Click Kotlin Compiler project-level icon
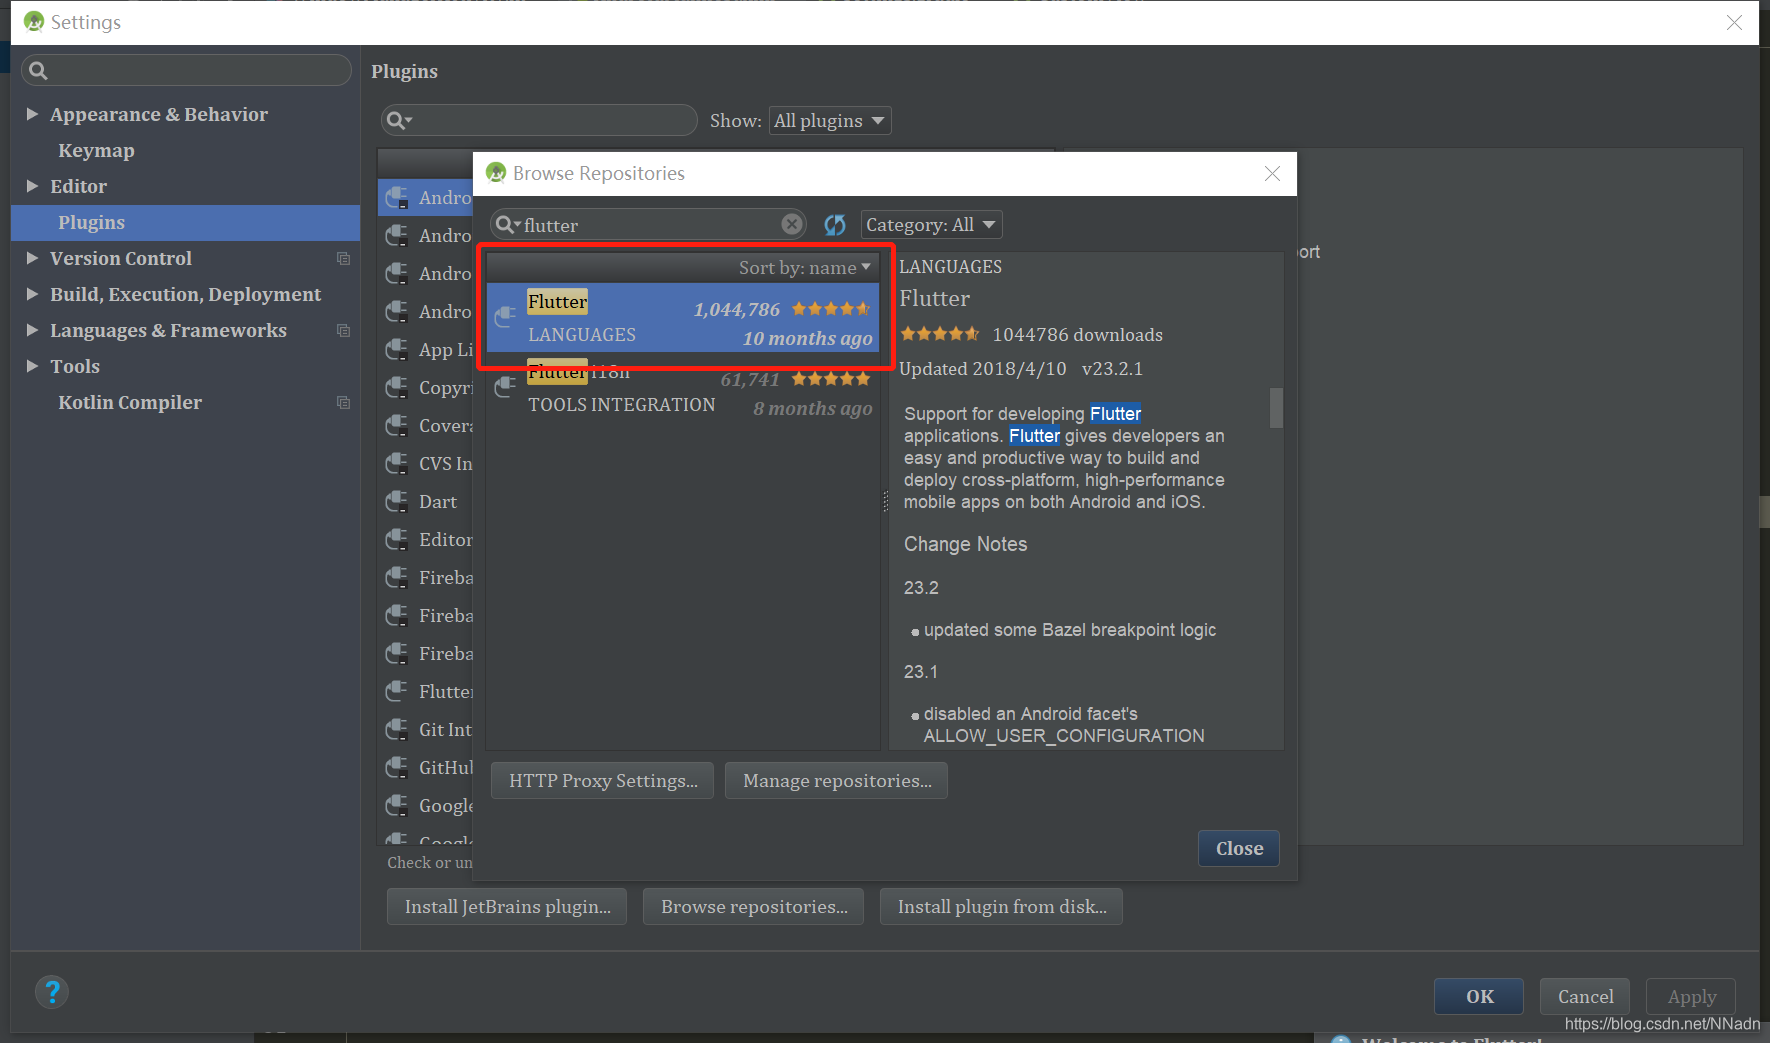Viewport: 1770px width, 1043px height. coord(343,402)
